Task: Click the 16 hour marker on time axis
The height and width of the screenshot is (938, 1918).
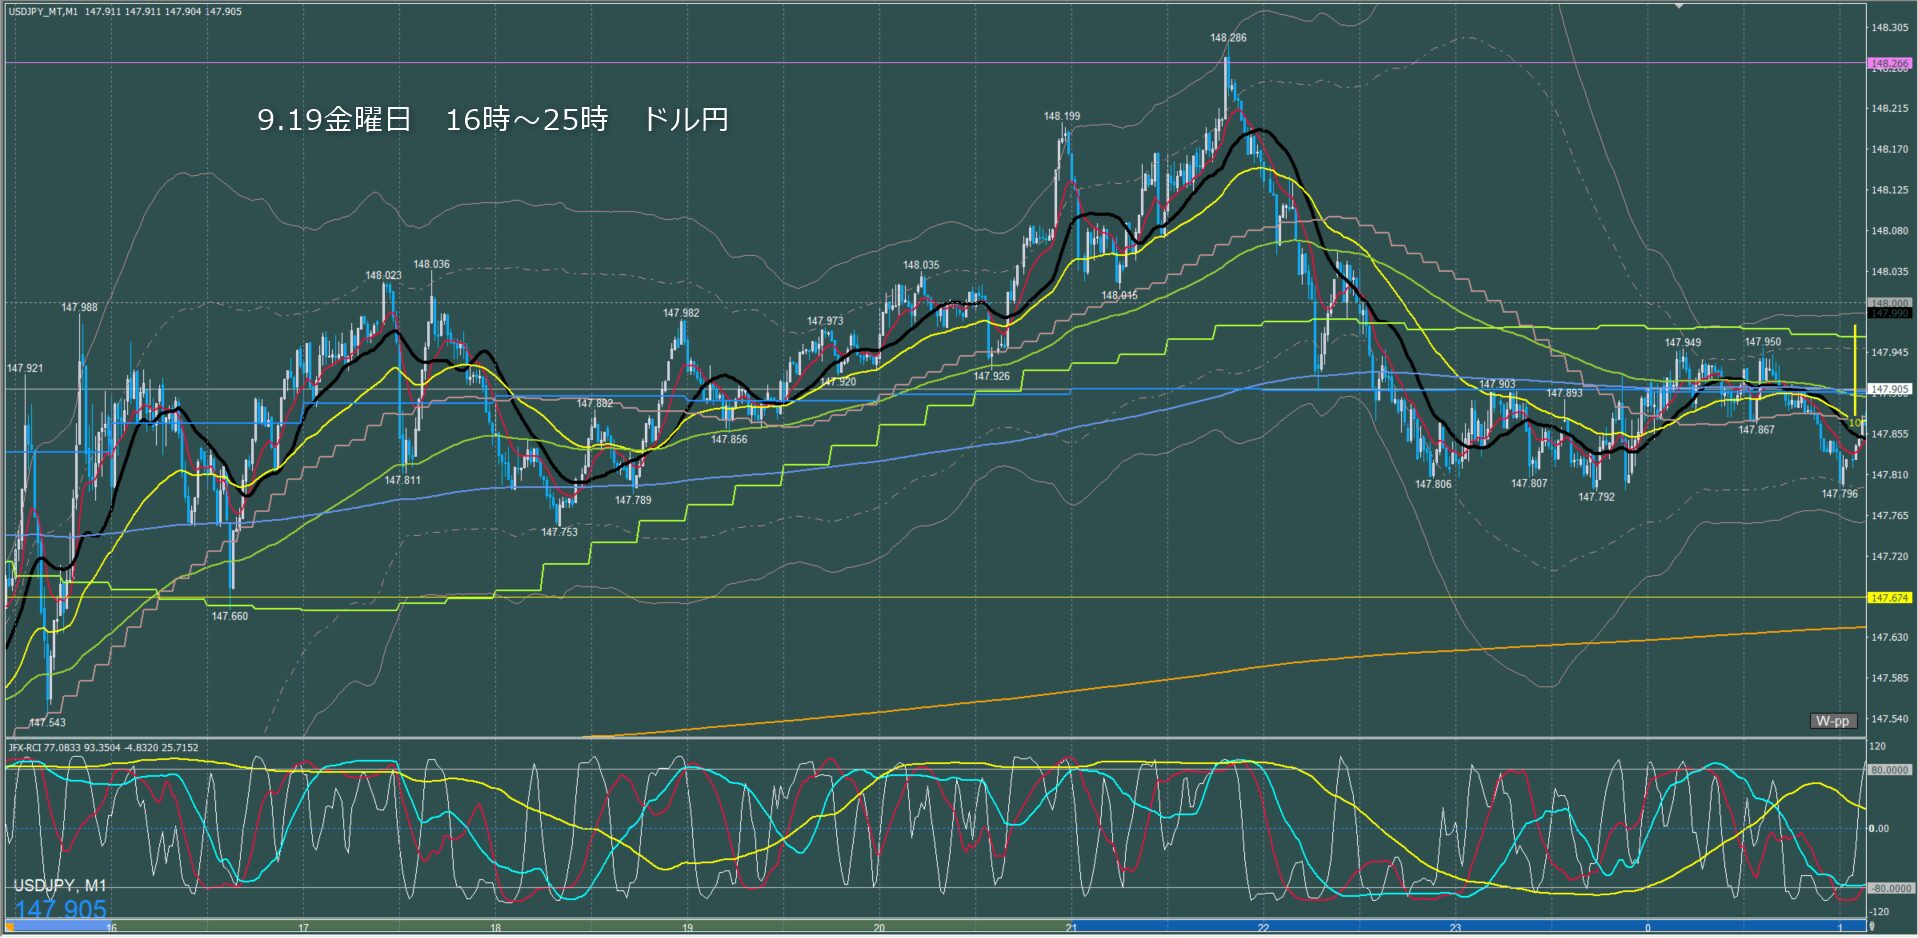Action: pos(111,928)
